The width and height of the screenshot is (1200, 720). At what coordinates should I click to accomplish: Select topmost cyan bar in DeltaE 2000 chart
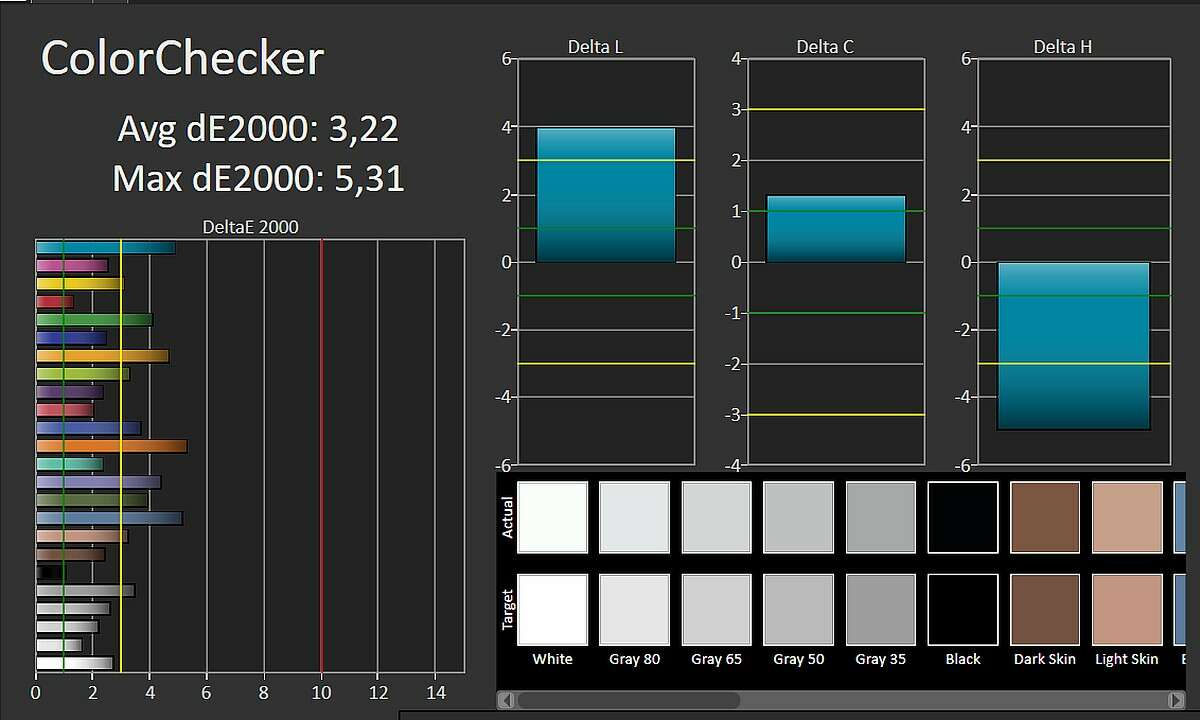106,248
